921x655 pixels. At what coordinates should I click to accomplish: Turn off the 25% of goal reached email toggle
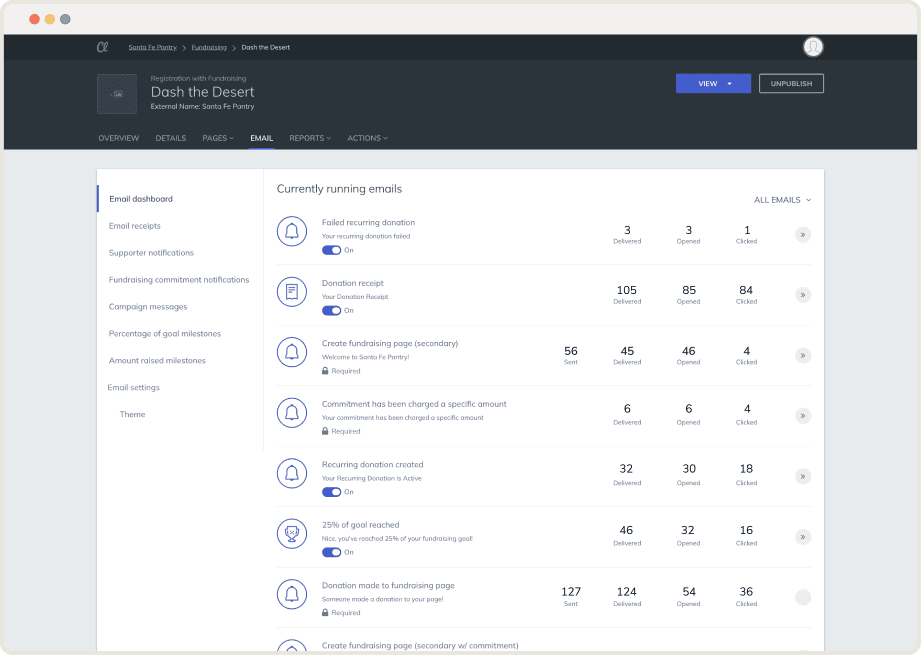pos(331,552)
